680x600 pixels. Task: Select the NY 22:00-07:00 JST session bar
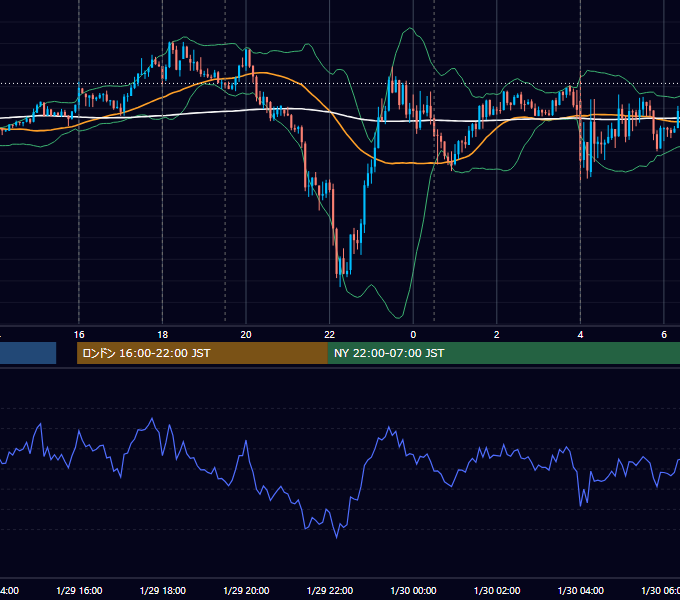pos(503,353)
